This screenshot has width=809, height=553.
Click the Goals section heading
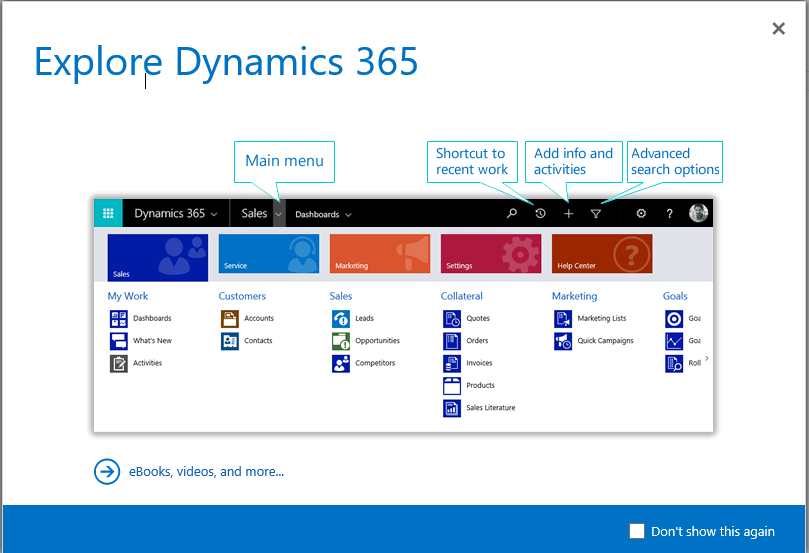coord(675,296)
